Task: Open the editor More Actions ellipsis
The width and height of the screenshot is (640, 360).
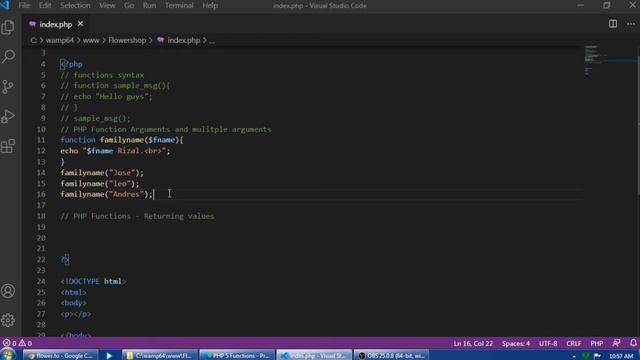Action: (631, 24)
